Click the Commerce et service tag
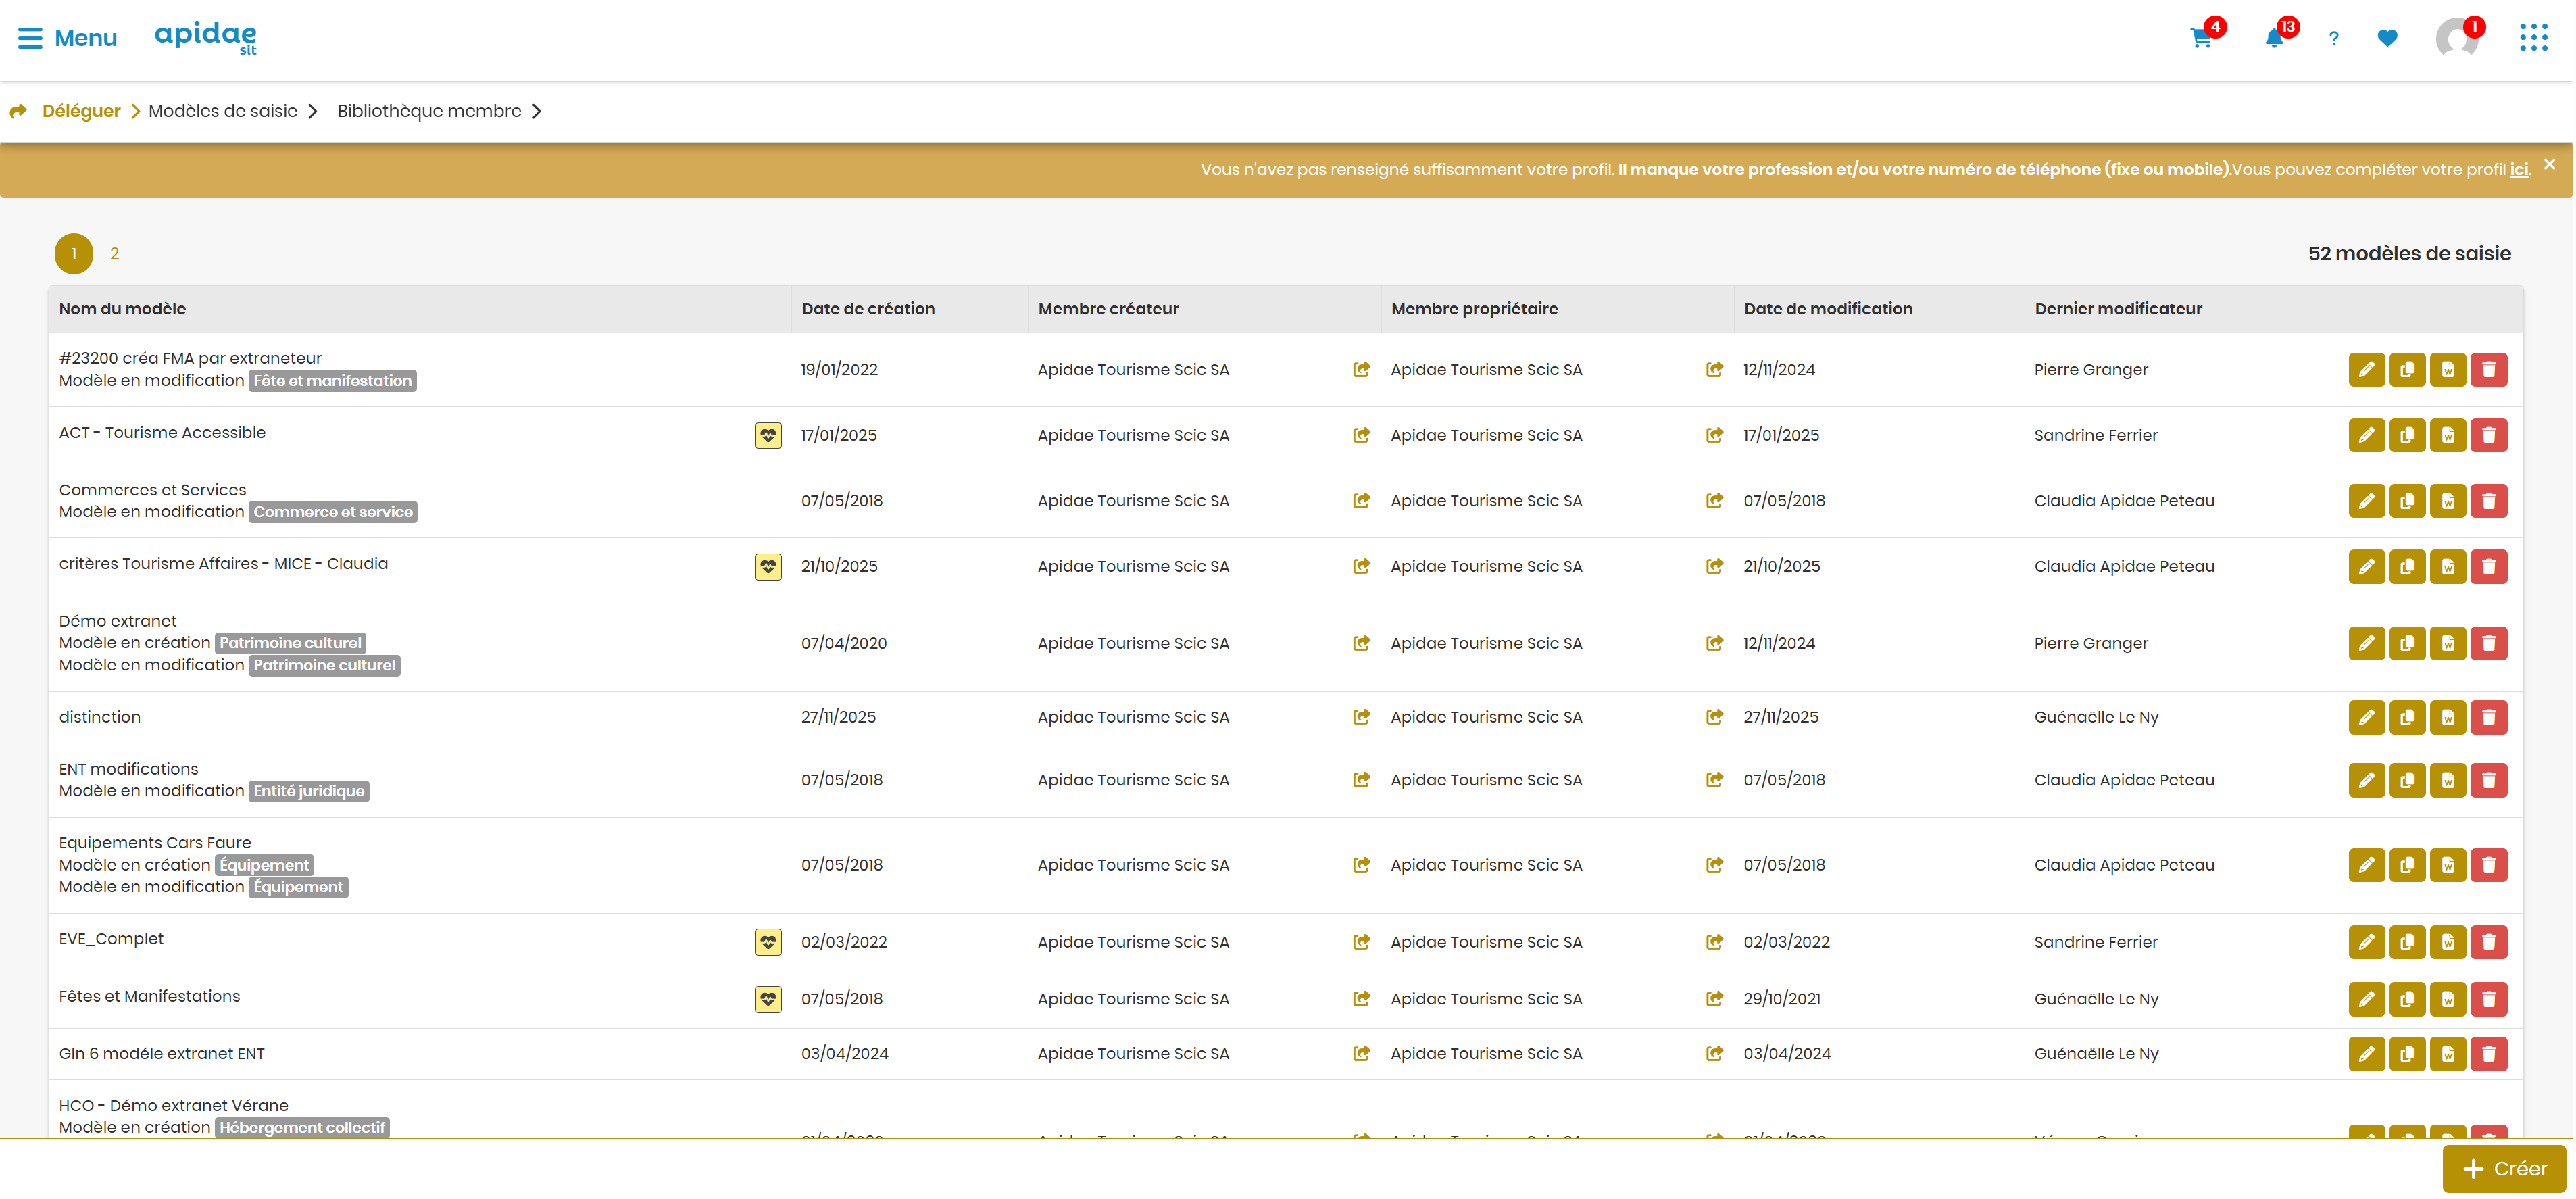Image resolution: width=2576 pixels, height=1199 pixels. (333, 512)
